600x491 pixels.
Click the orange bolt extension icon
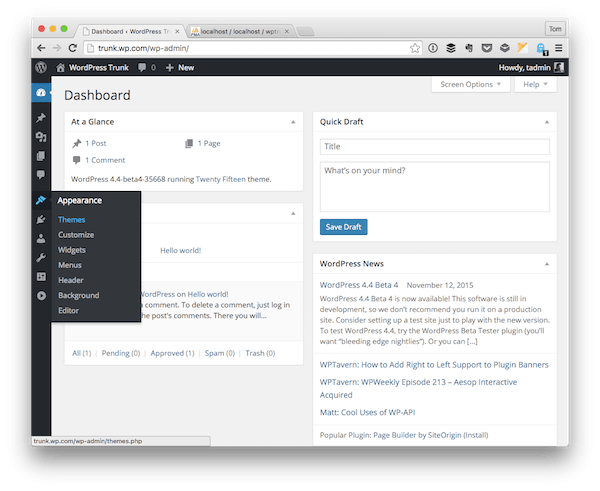[522, 48]
